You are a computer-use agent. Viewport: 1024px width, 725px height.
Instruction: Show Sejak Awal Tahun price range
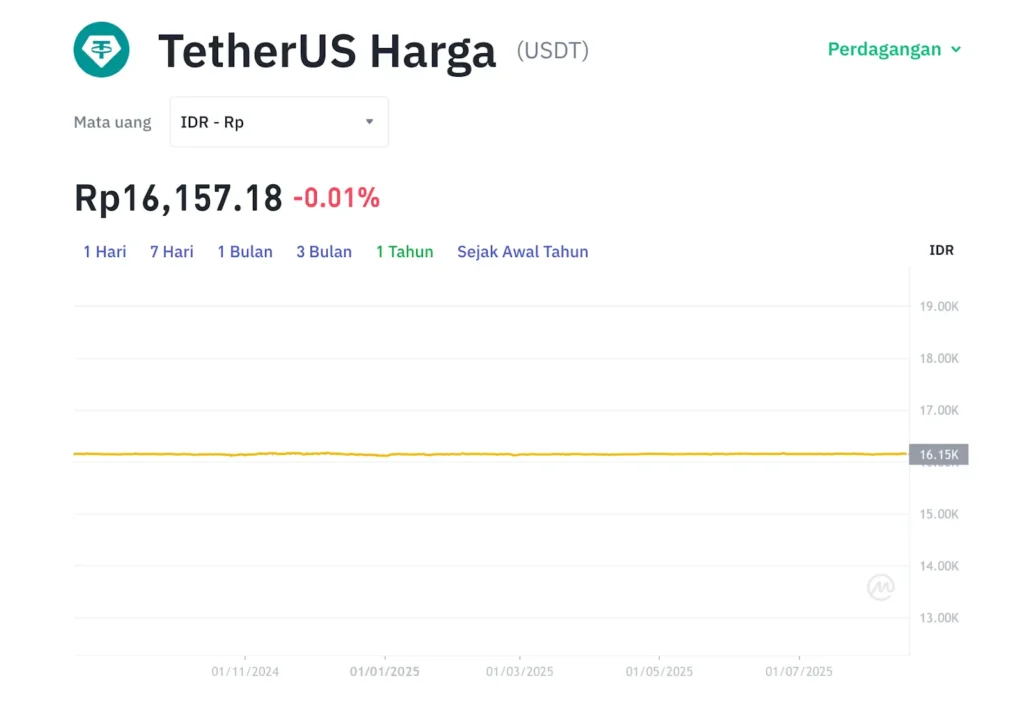[x=522, y=251]
